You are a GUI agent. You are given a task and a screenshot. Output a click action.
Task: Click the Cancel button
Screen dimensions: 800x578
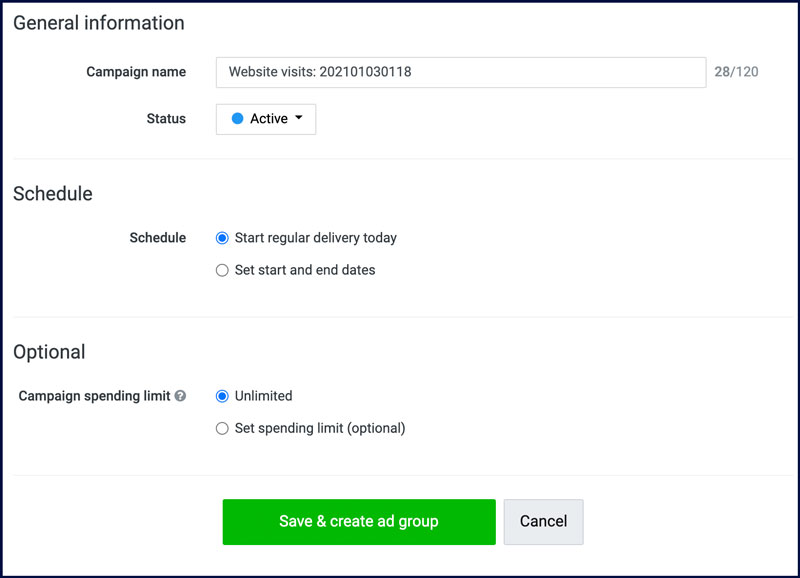(x=543, y=521)
